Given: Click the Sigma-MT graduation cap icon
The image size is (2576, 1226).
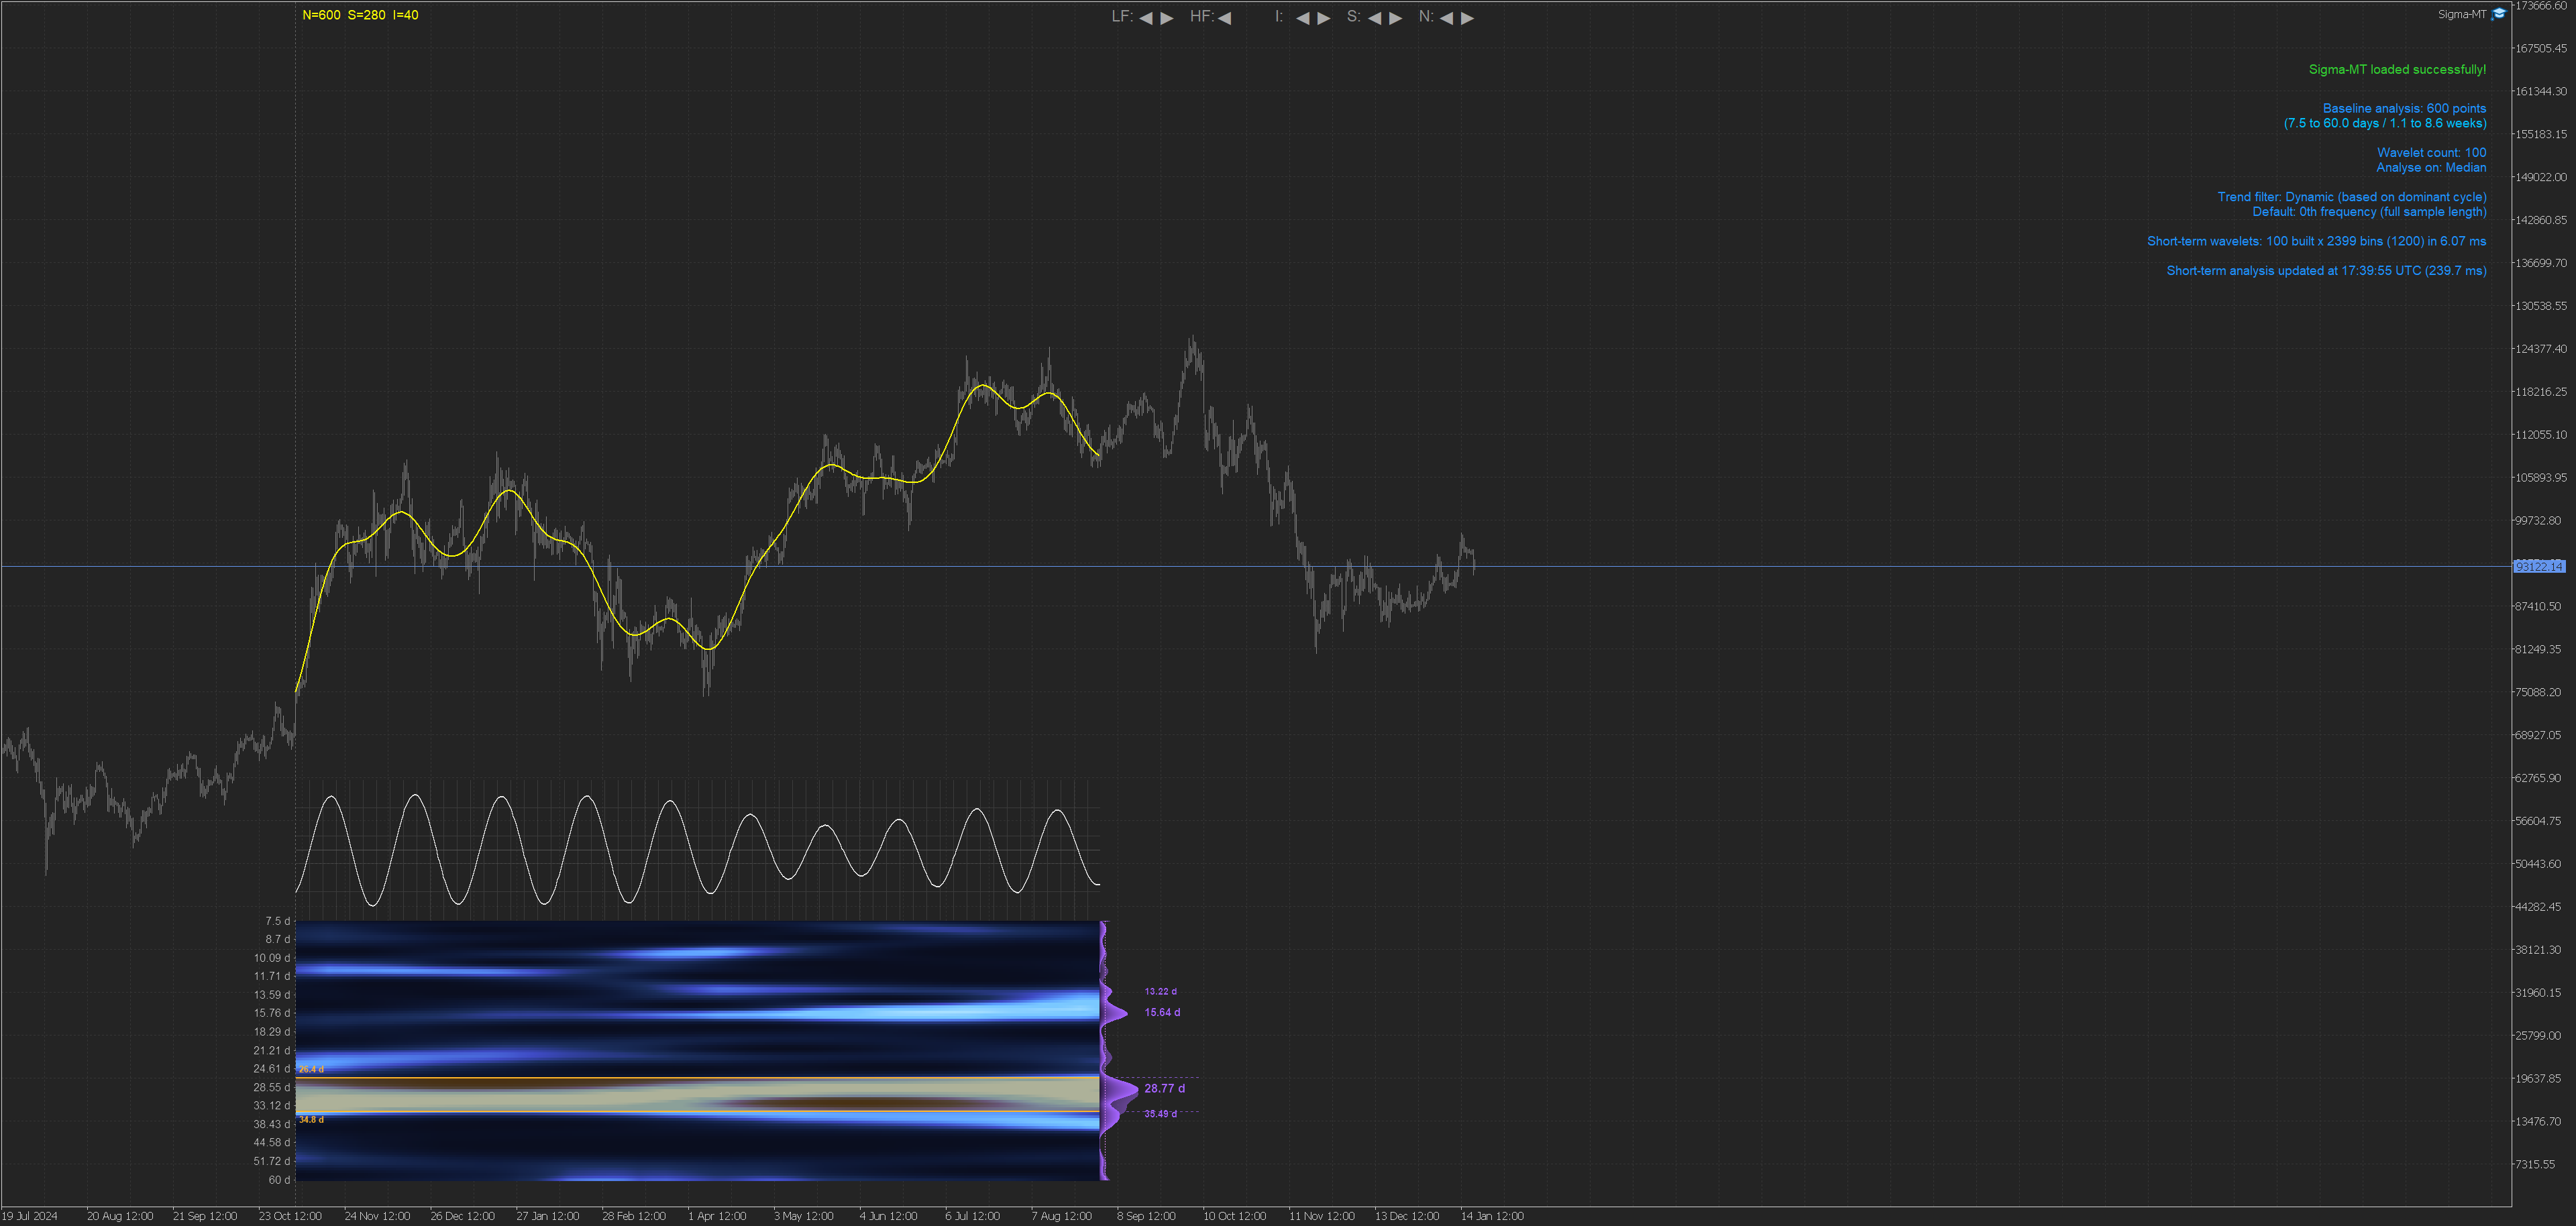Looking at the screenshot, I should click(2499, 14).
